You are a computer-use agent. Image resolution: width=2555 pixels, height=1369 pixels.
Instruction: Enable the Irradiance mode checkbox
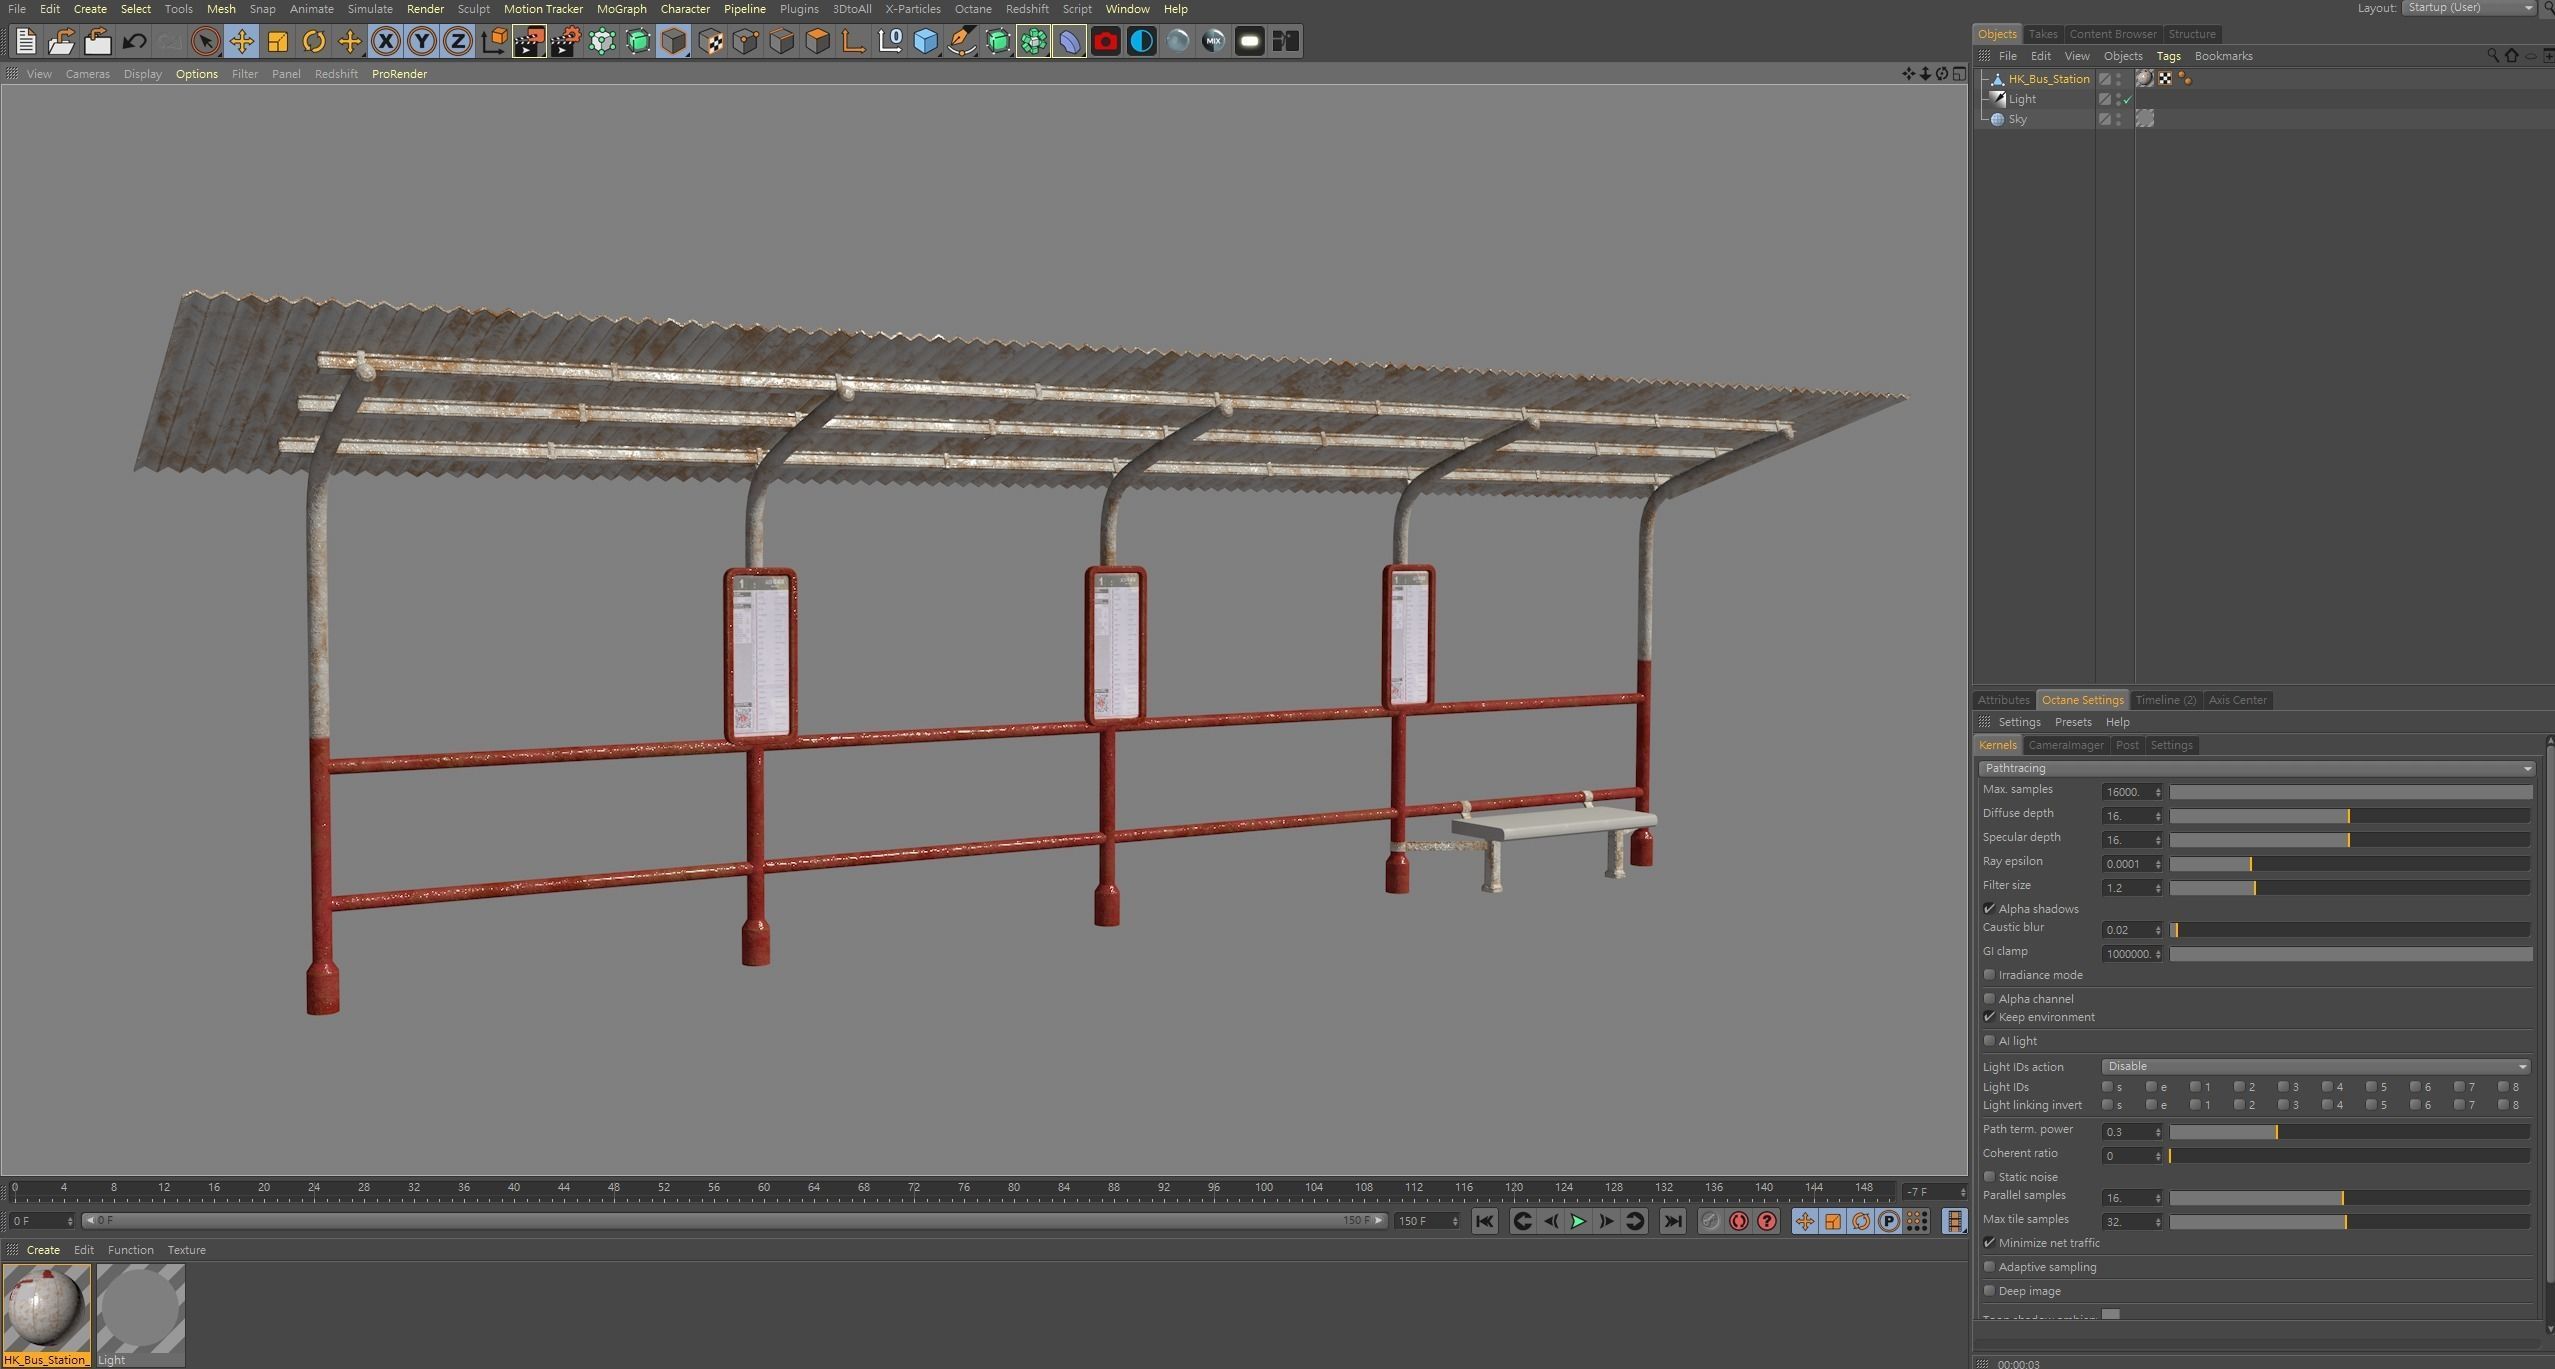coord(1989,975)
